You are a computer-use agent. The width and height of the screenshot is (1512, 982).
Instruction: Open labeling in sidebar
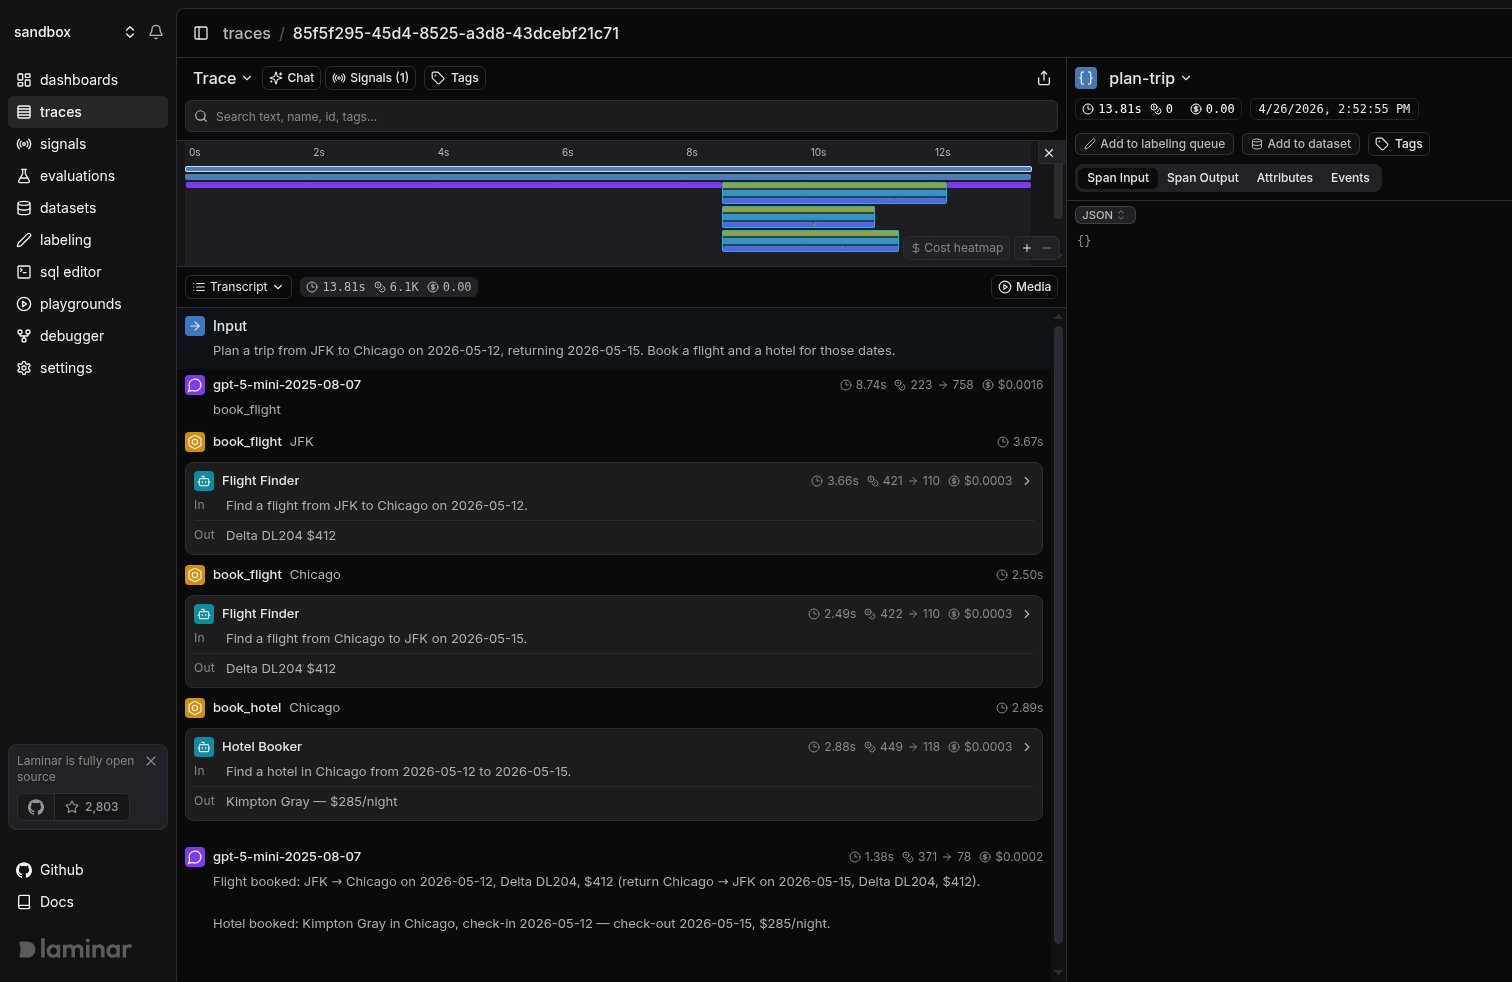88,240
